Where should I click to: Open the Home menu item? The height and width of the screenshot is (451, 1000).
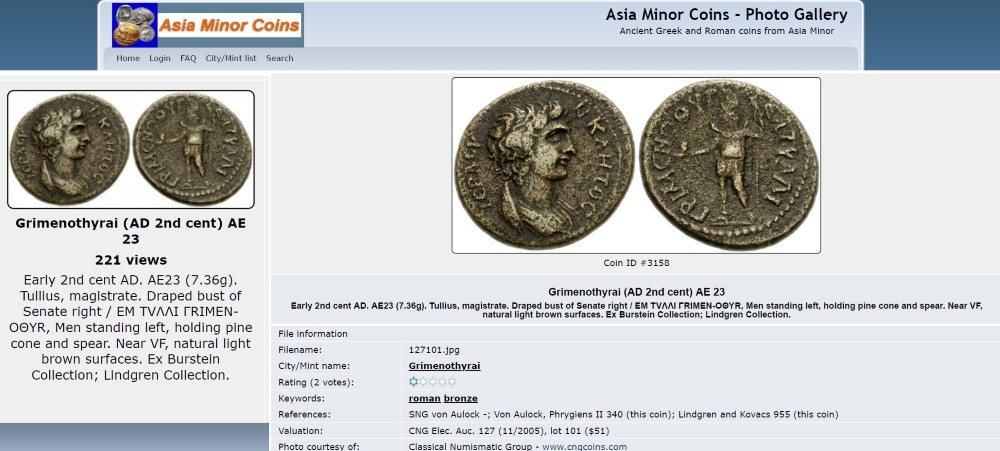tap(128, 58)
